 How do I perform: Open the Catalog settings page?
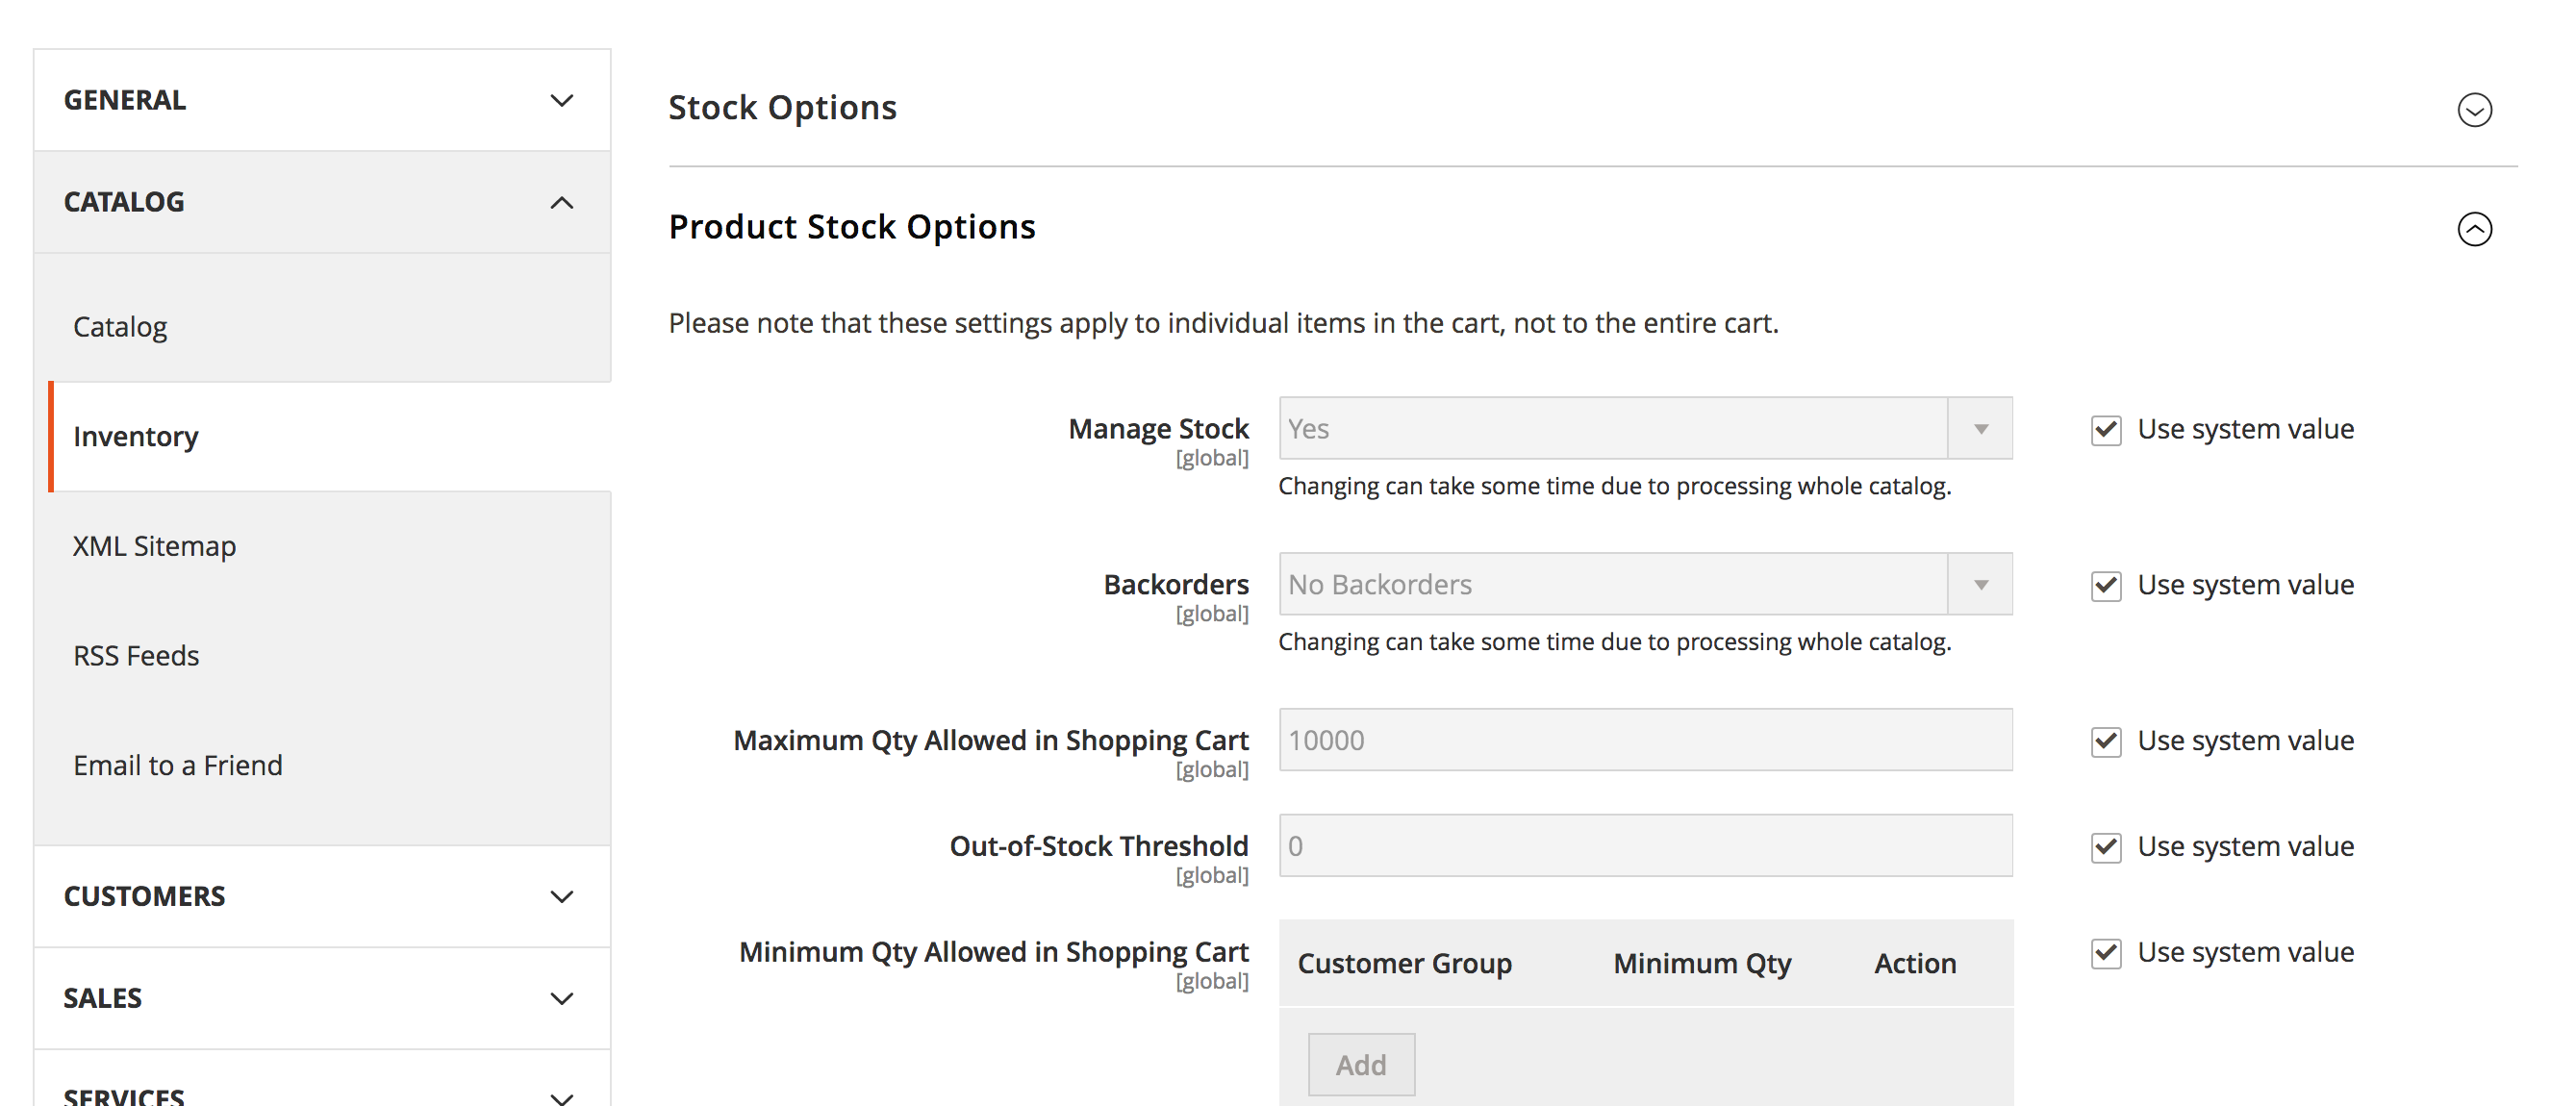coord(120,326)
